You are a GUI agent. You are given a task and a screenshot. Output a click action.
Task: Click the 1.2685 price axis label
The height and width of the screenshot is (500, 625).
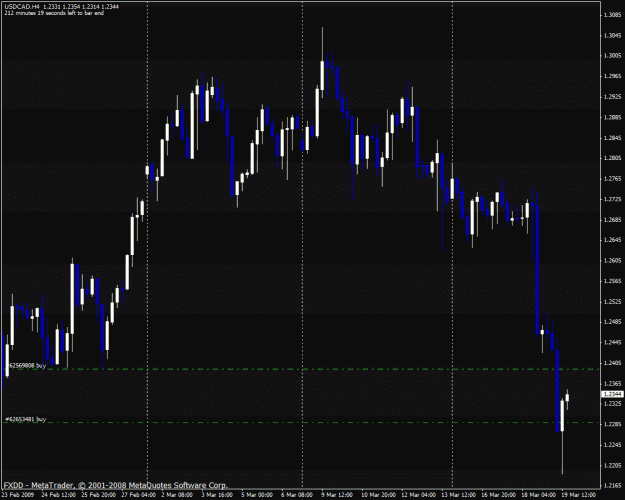click(613, 220)
